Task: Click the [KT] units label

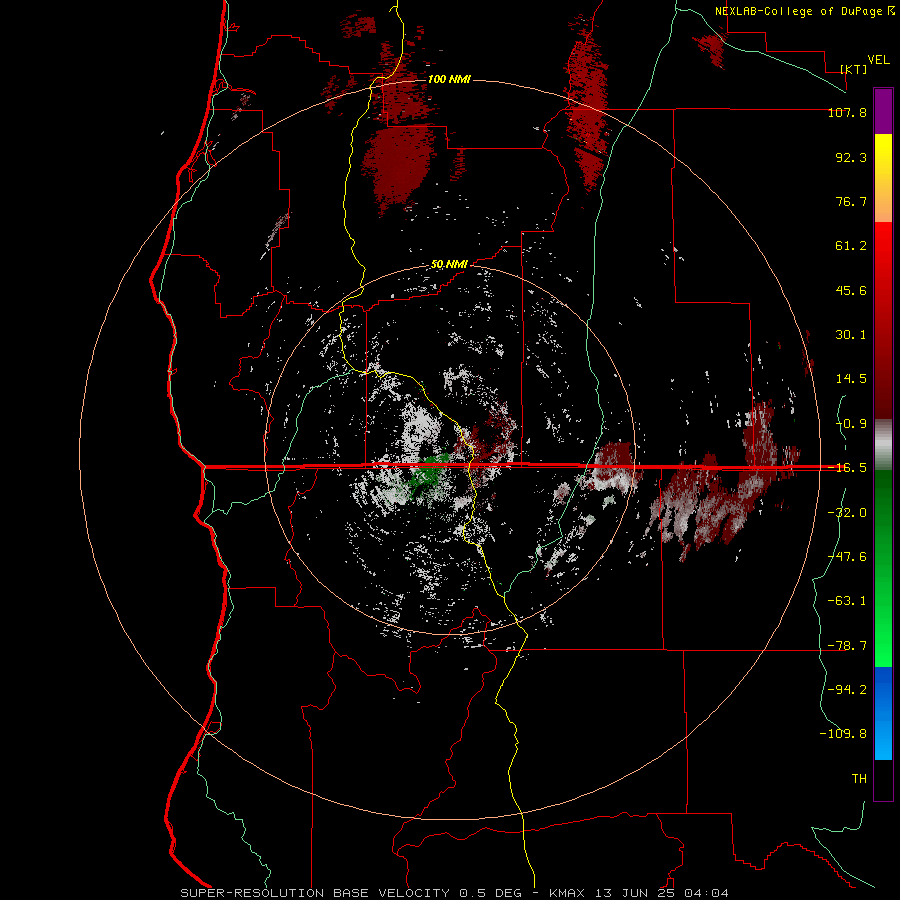Action: coord(854,69)
